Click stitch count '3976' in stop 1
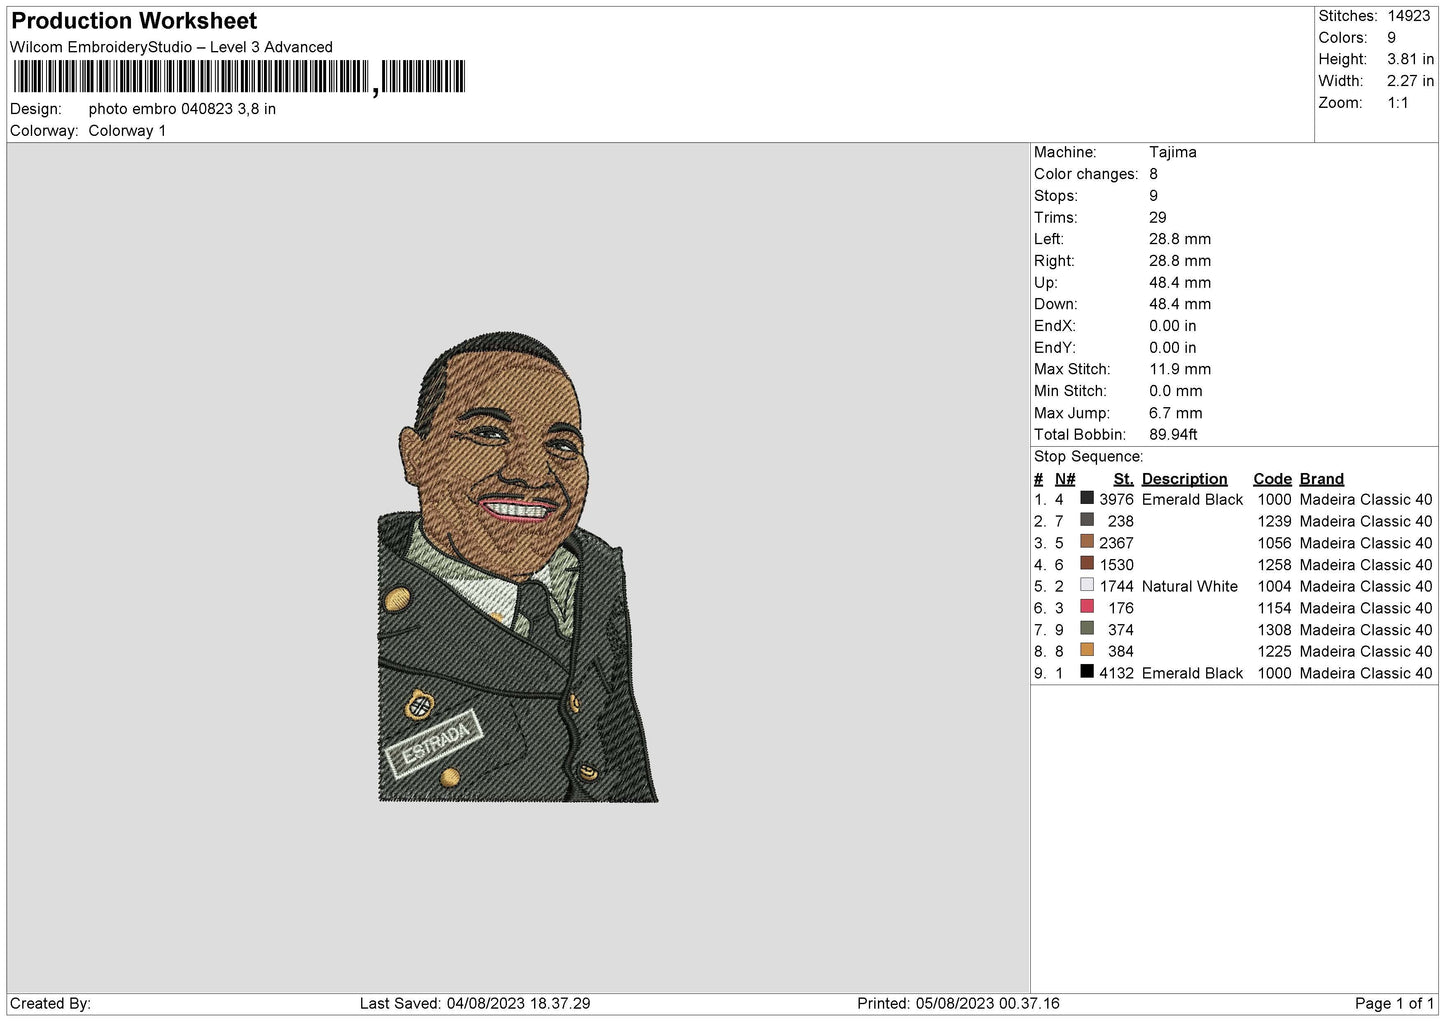This screenshot has height=1021, width=1445. coord(1116,500)
